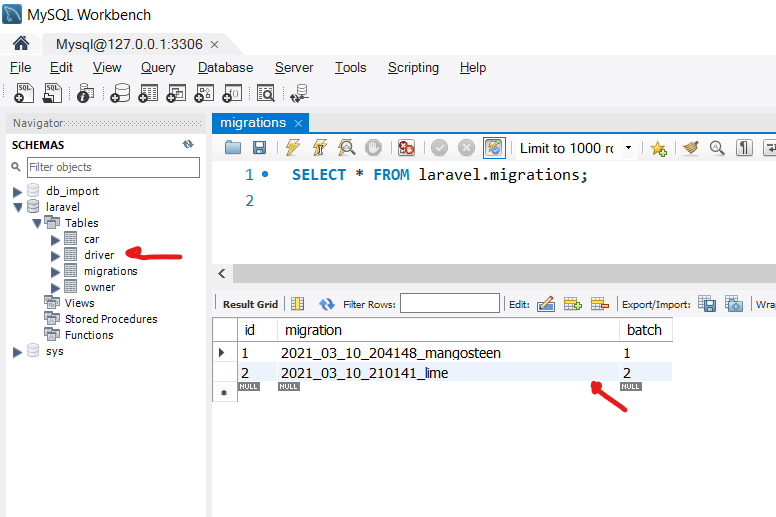This screenshot has height=517, width=776.
Task: Open the schema inspector info icon
Action: click(85, 93)
